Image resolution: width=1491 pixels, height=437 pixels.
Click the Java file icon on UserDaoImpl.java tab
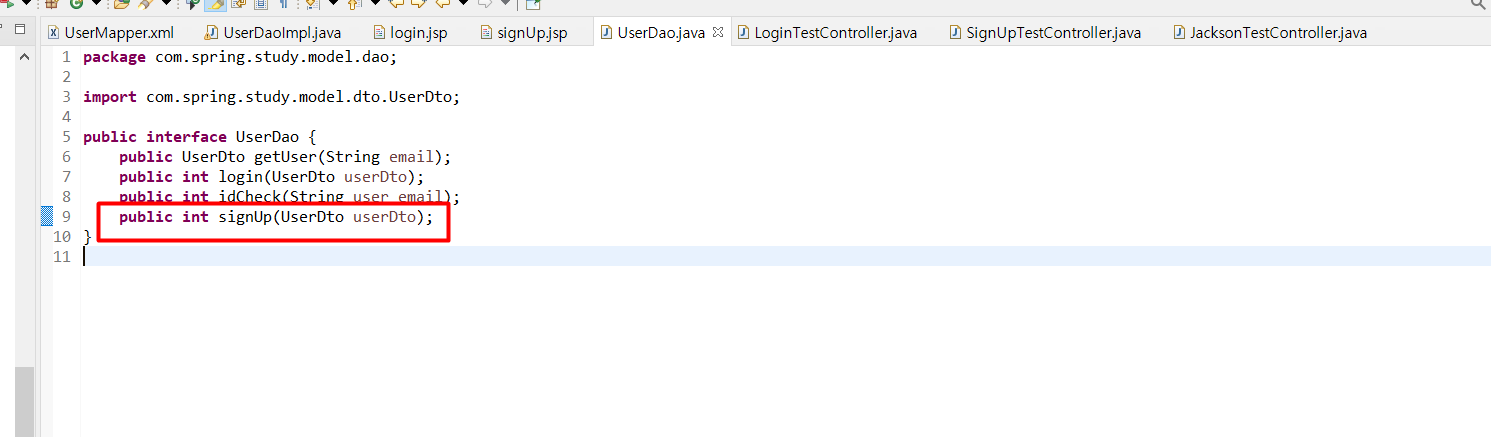click(212, 33)
